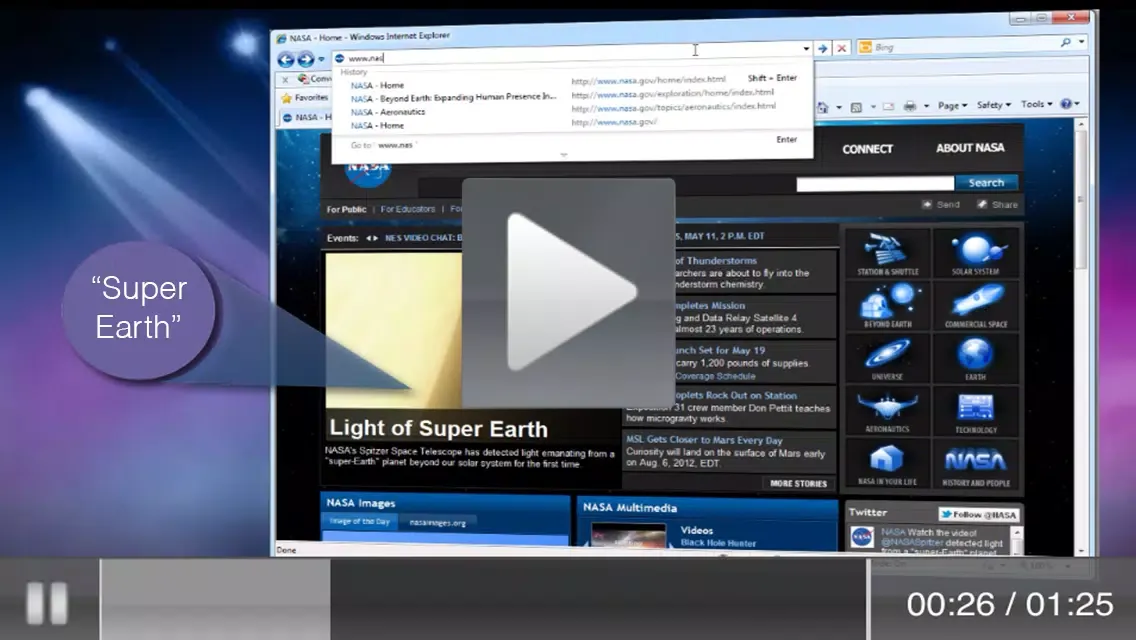Image resolution: width=1136 pixels, height=640 pixels.
Task: Click the address bar showing www.nas
Action: coord(565,54)
